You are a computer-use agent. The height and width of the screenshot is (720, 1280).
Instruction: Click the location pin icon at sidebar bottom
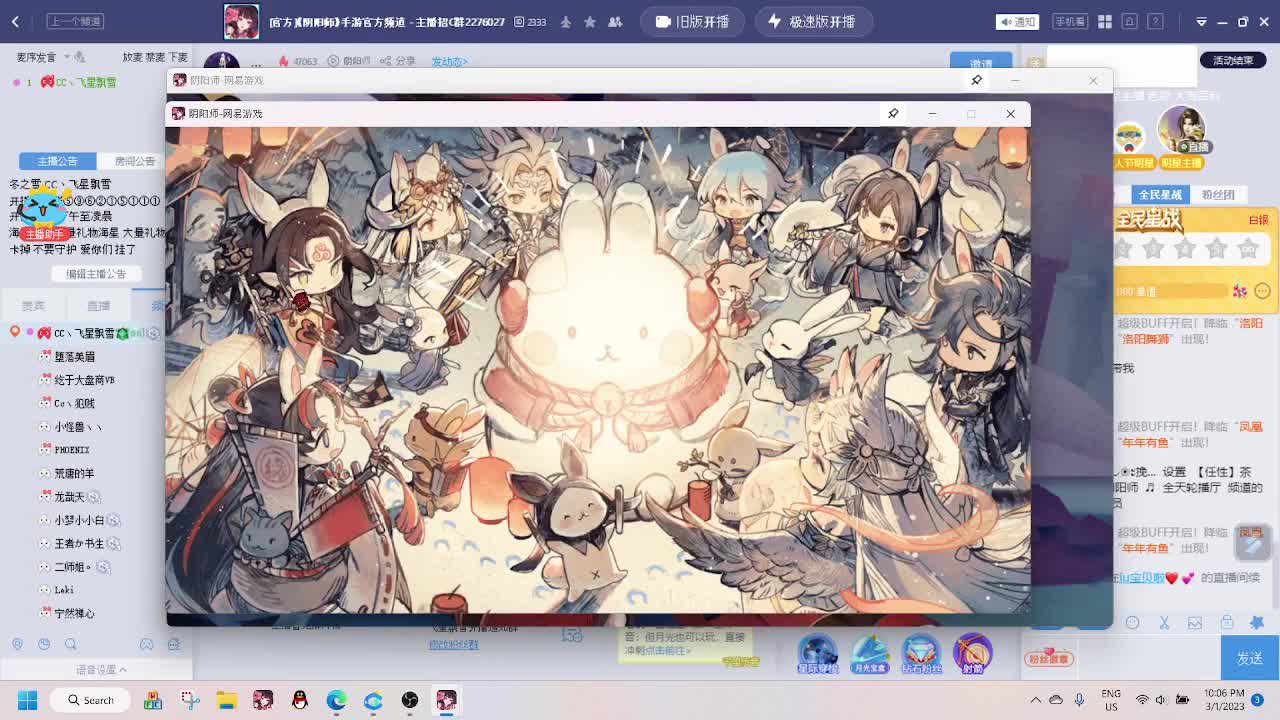coord(17,645)
